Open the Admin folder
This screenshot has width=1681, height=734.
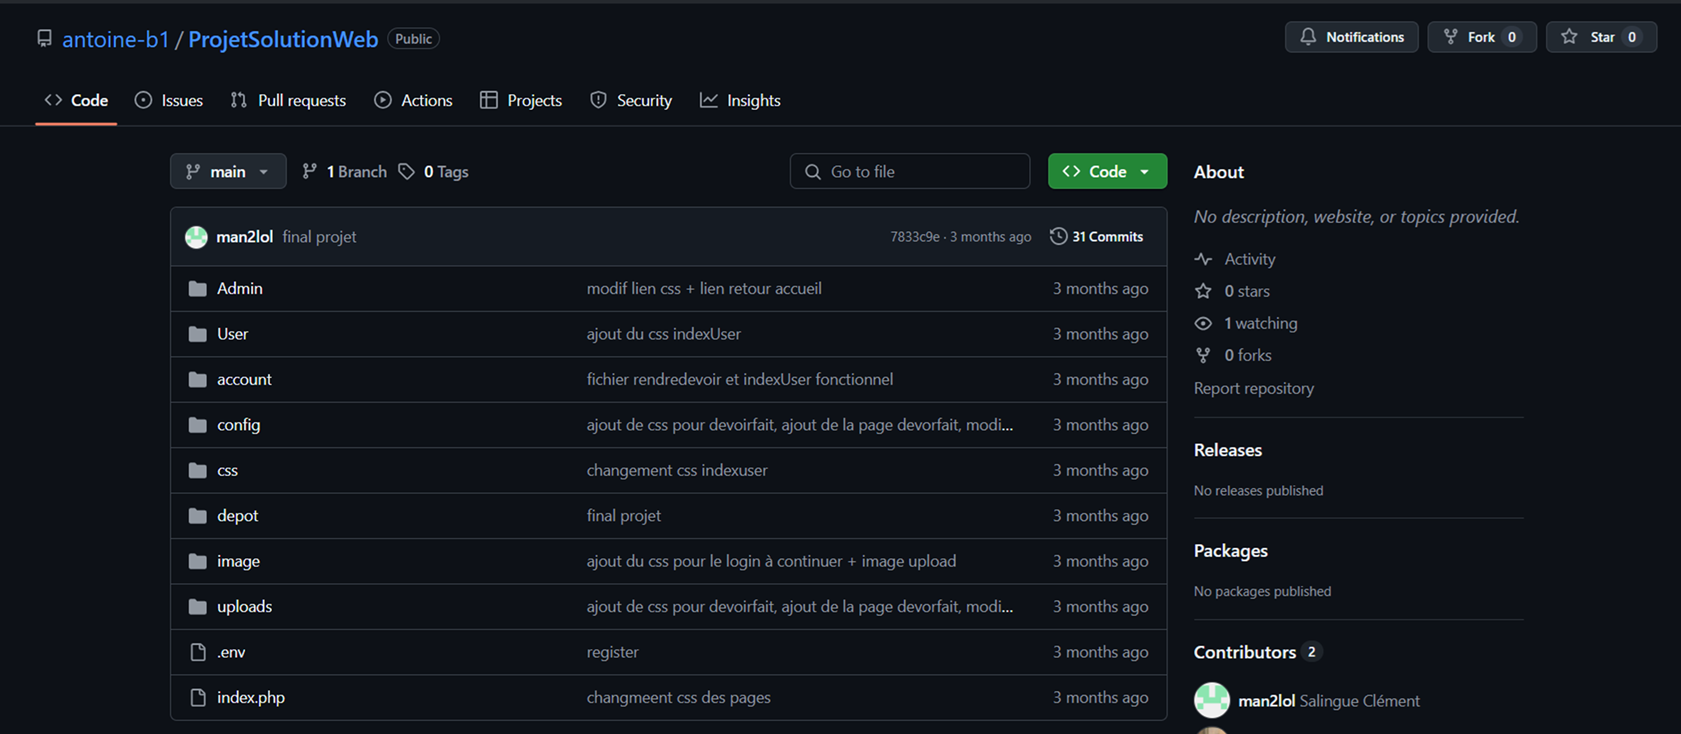tap(240, 289)
